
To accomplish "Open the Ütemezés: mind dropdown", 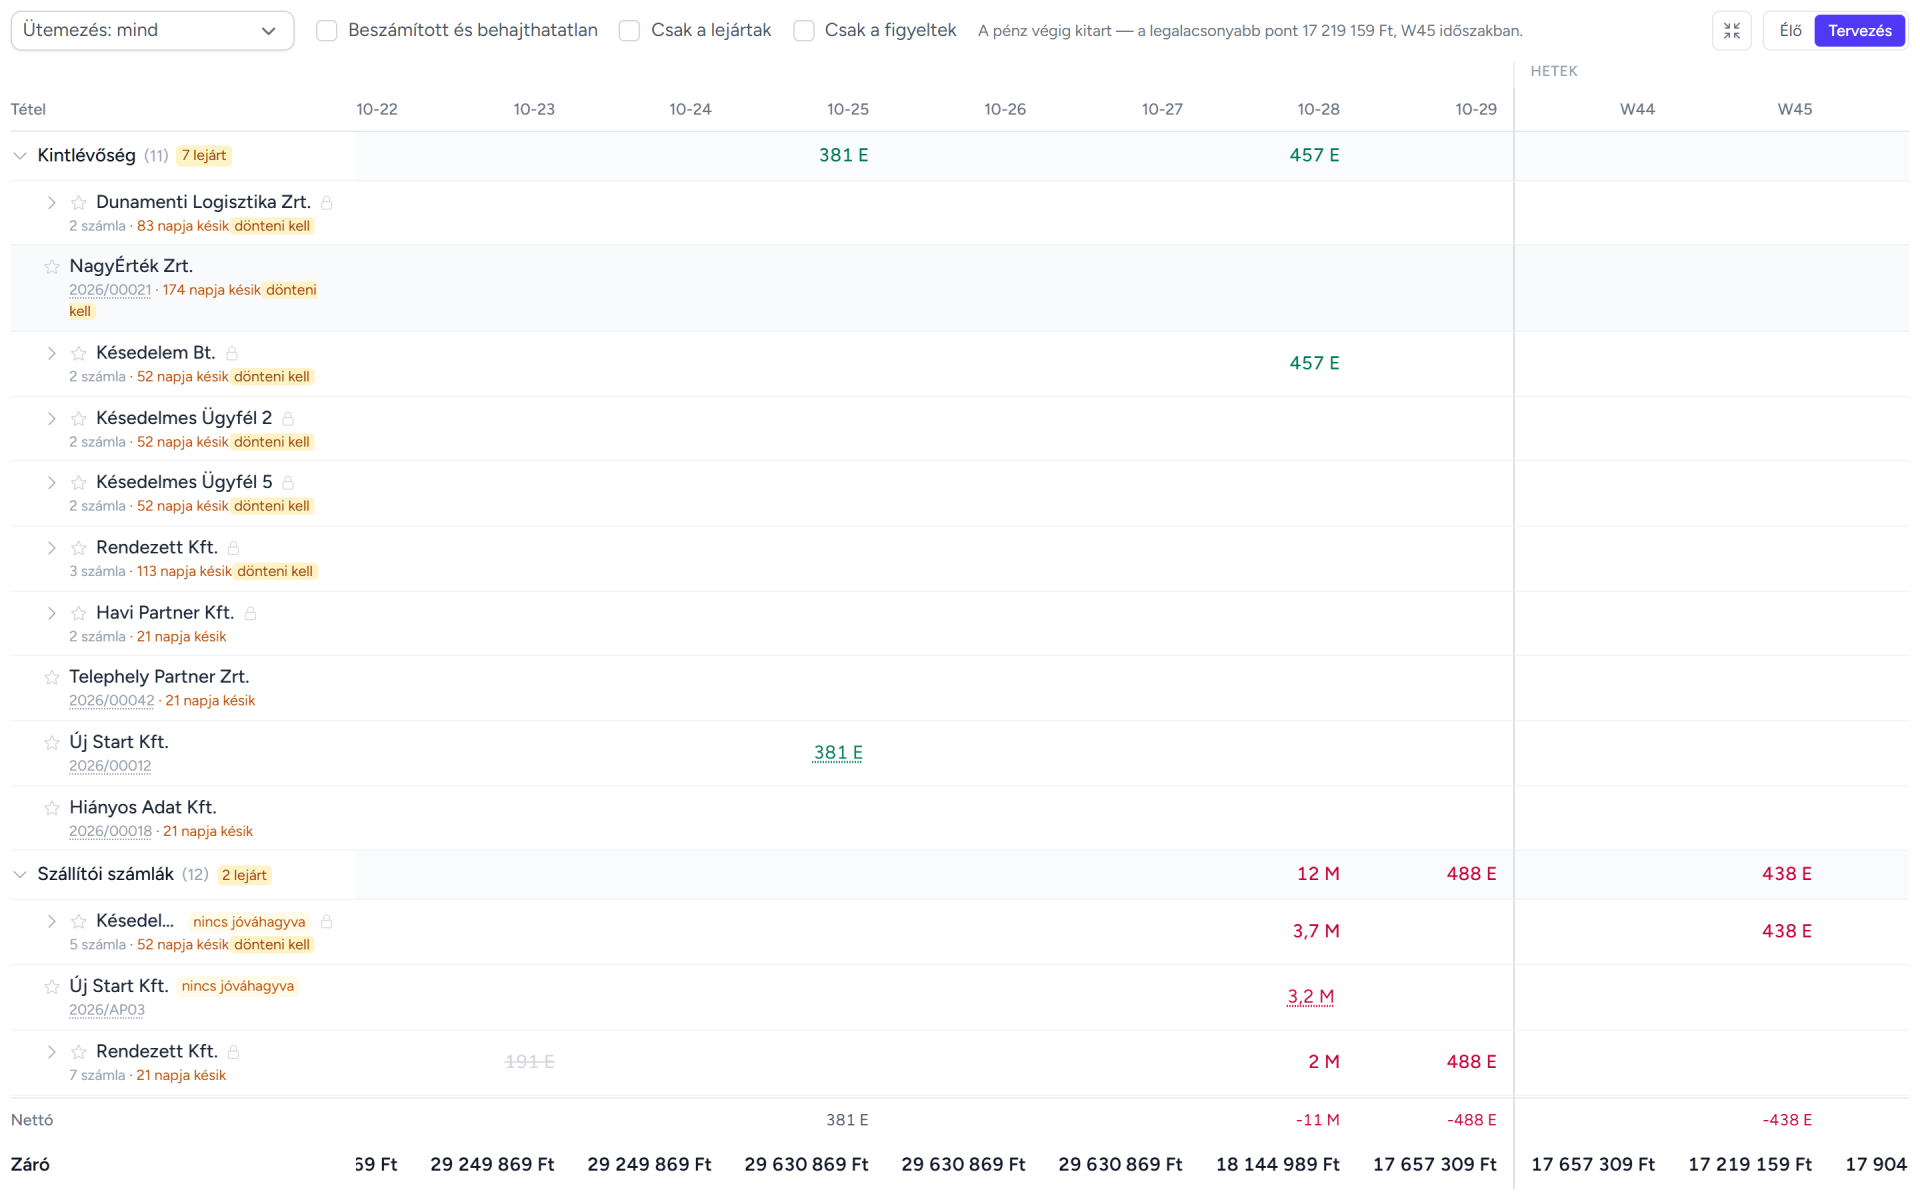I will point(152,31).
